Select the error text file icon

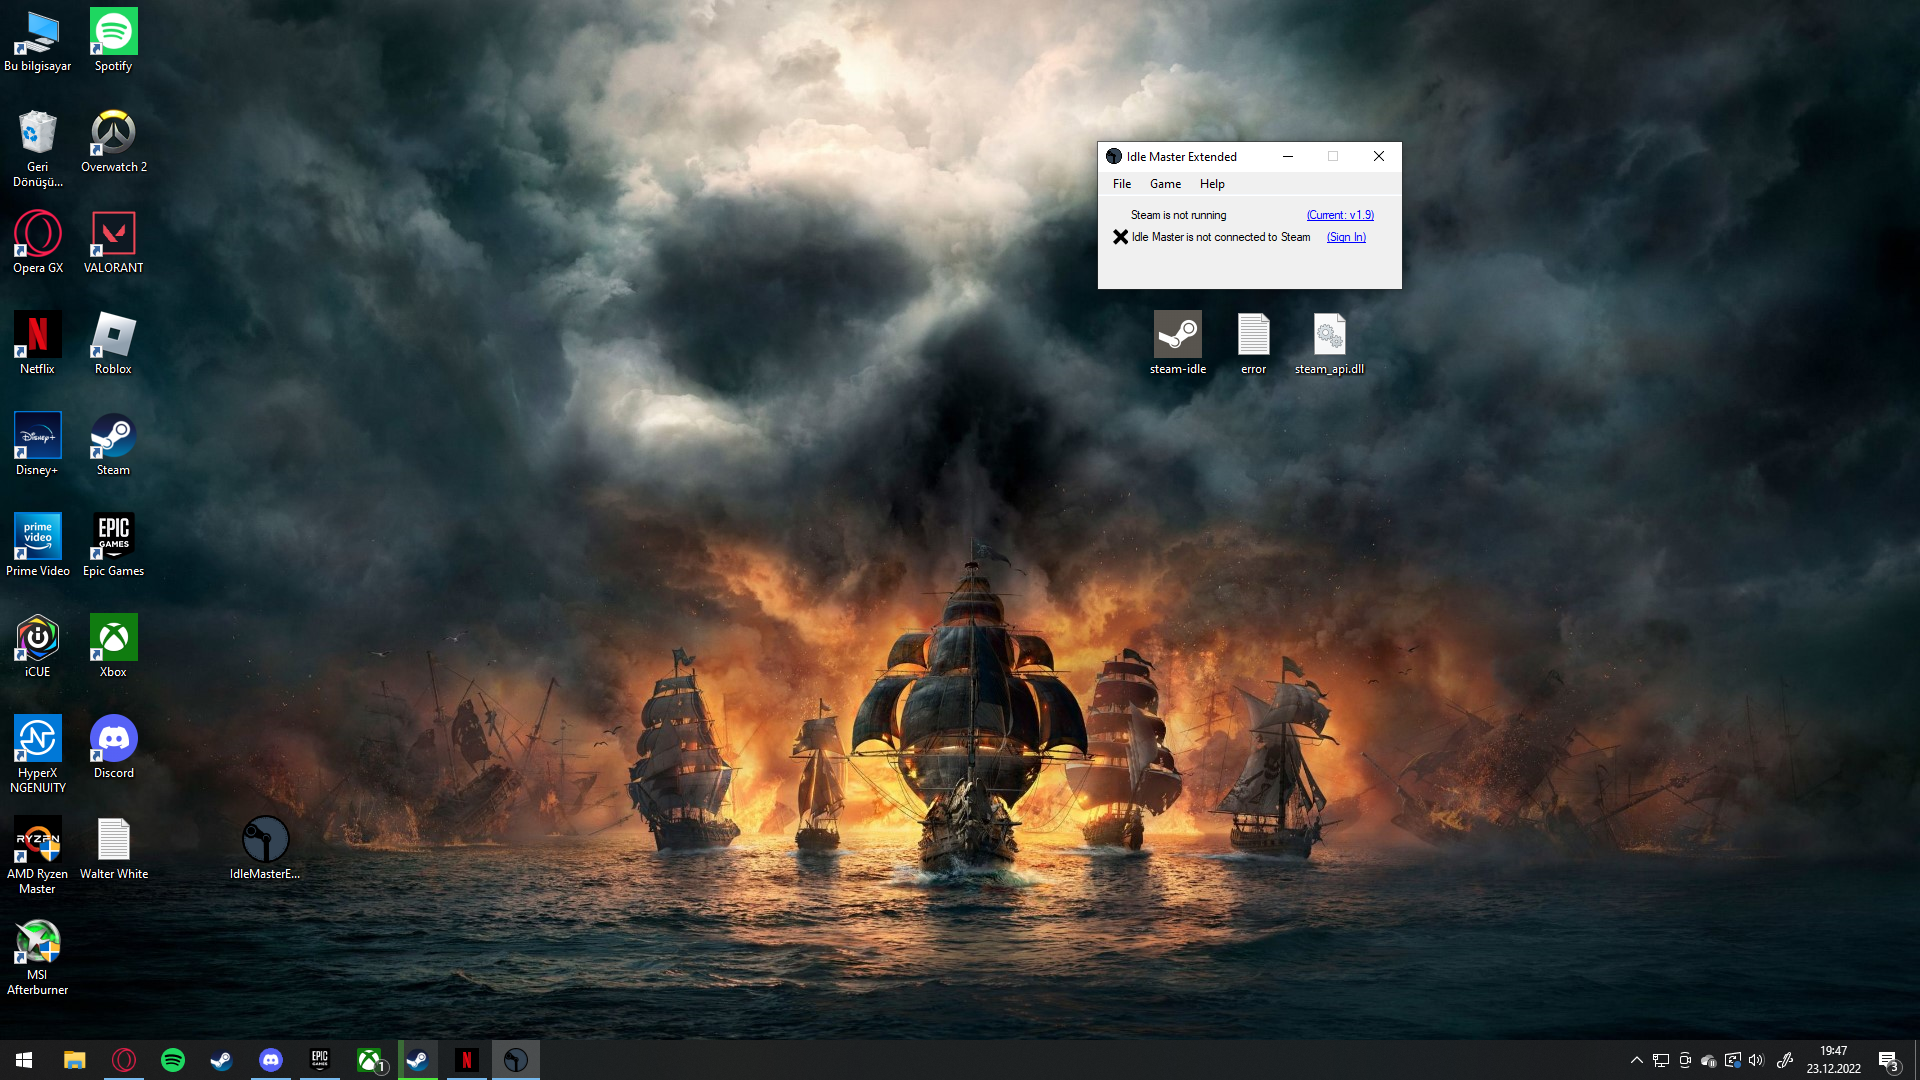coord(1253,336)
